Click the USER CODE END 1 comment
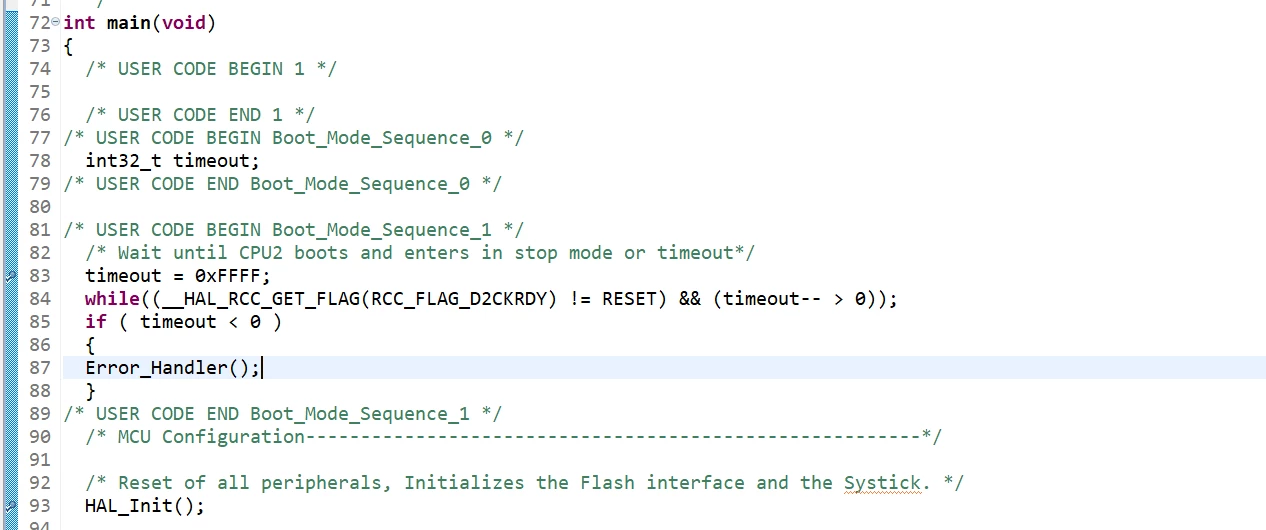This screenshot has height=530, width=1266. tap(200, 115)
